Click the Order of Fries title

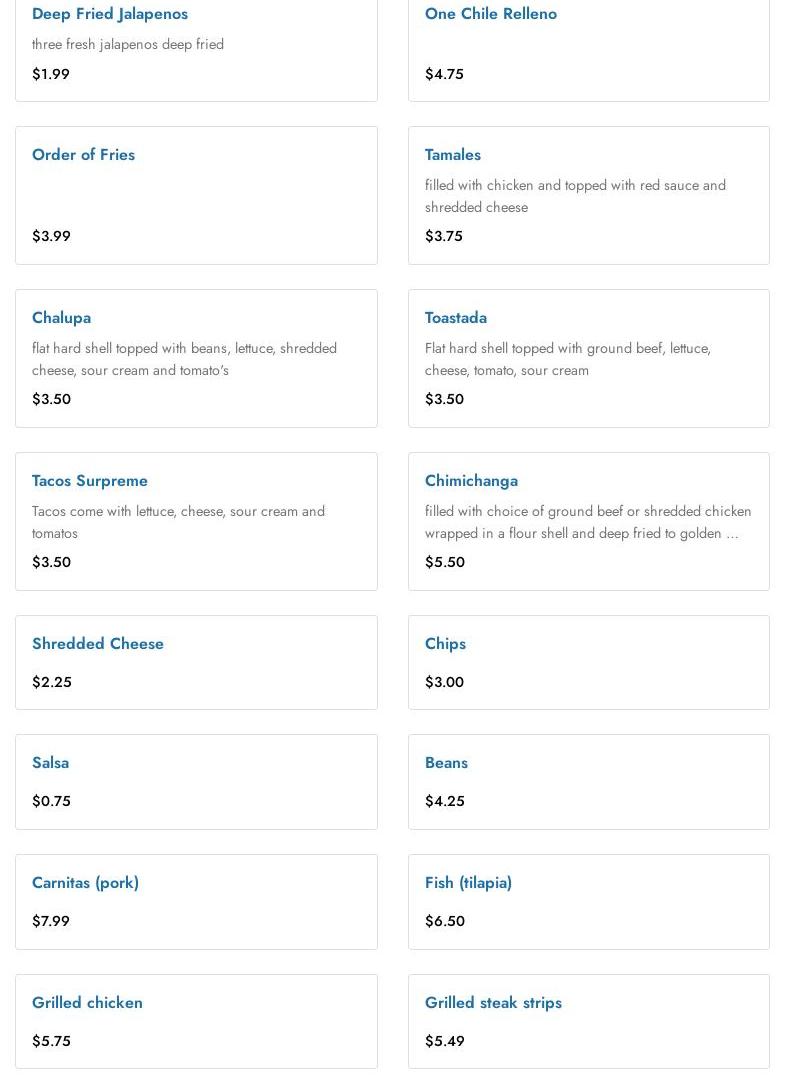(83, 155)
